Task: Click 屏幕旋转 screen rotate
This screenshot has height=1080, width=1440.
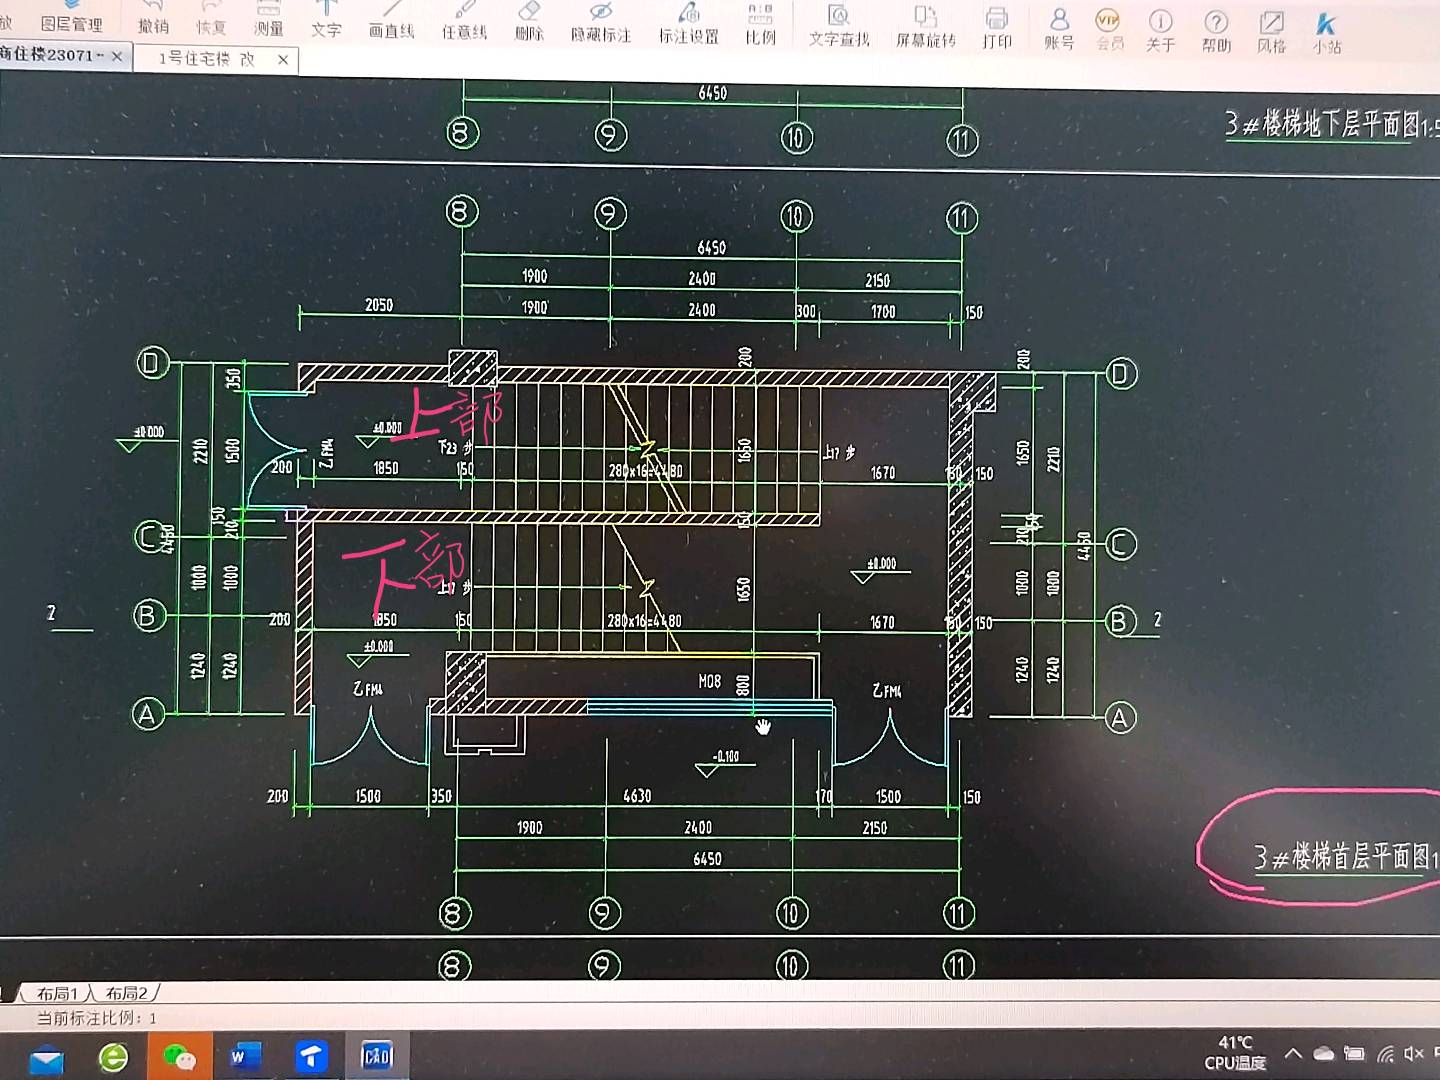Action: coord(926,29)
